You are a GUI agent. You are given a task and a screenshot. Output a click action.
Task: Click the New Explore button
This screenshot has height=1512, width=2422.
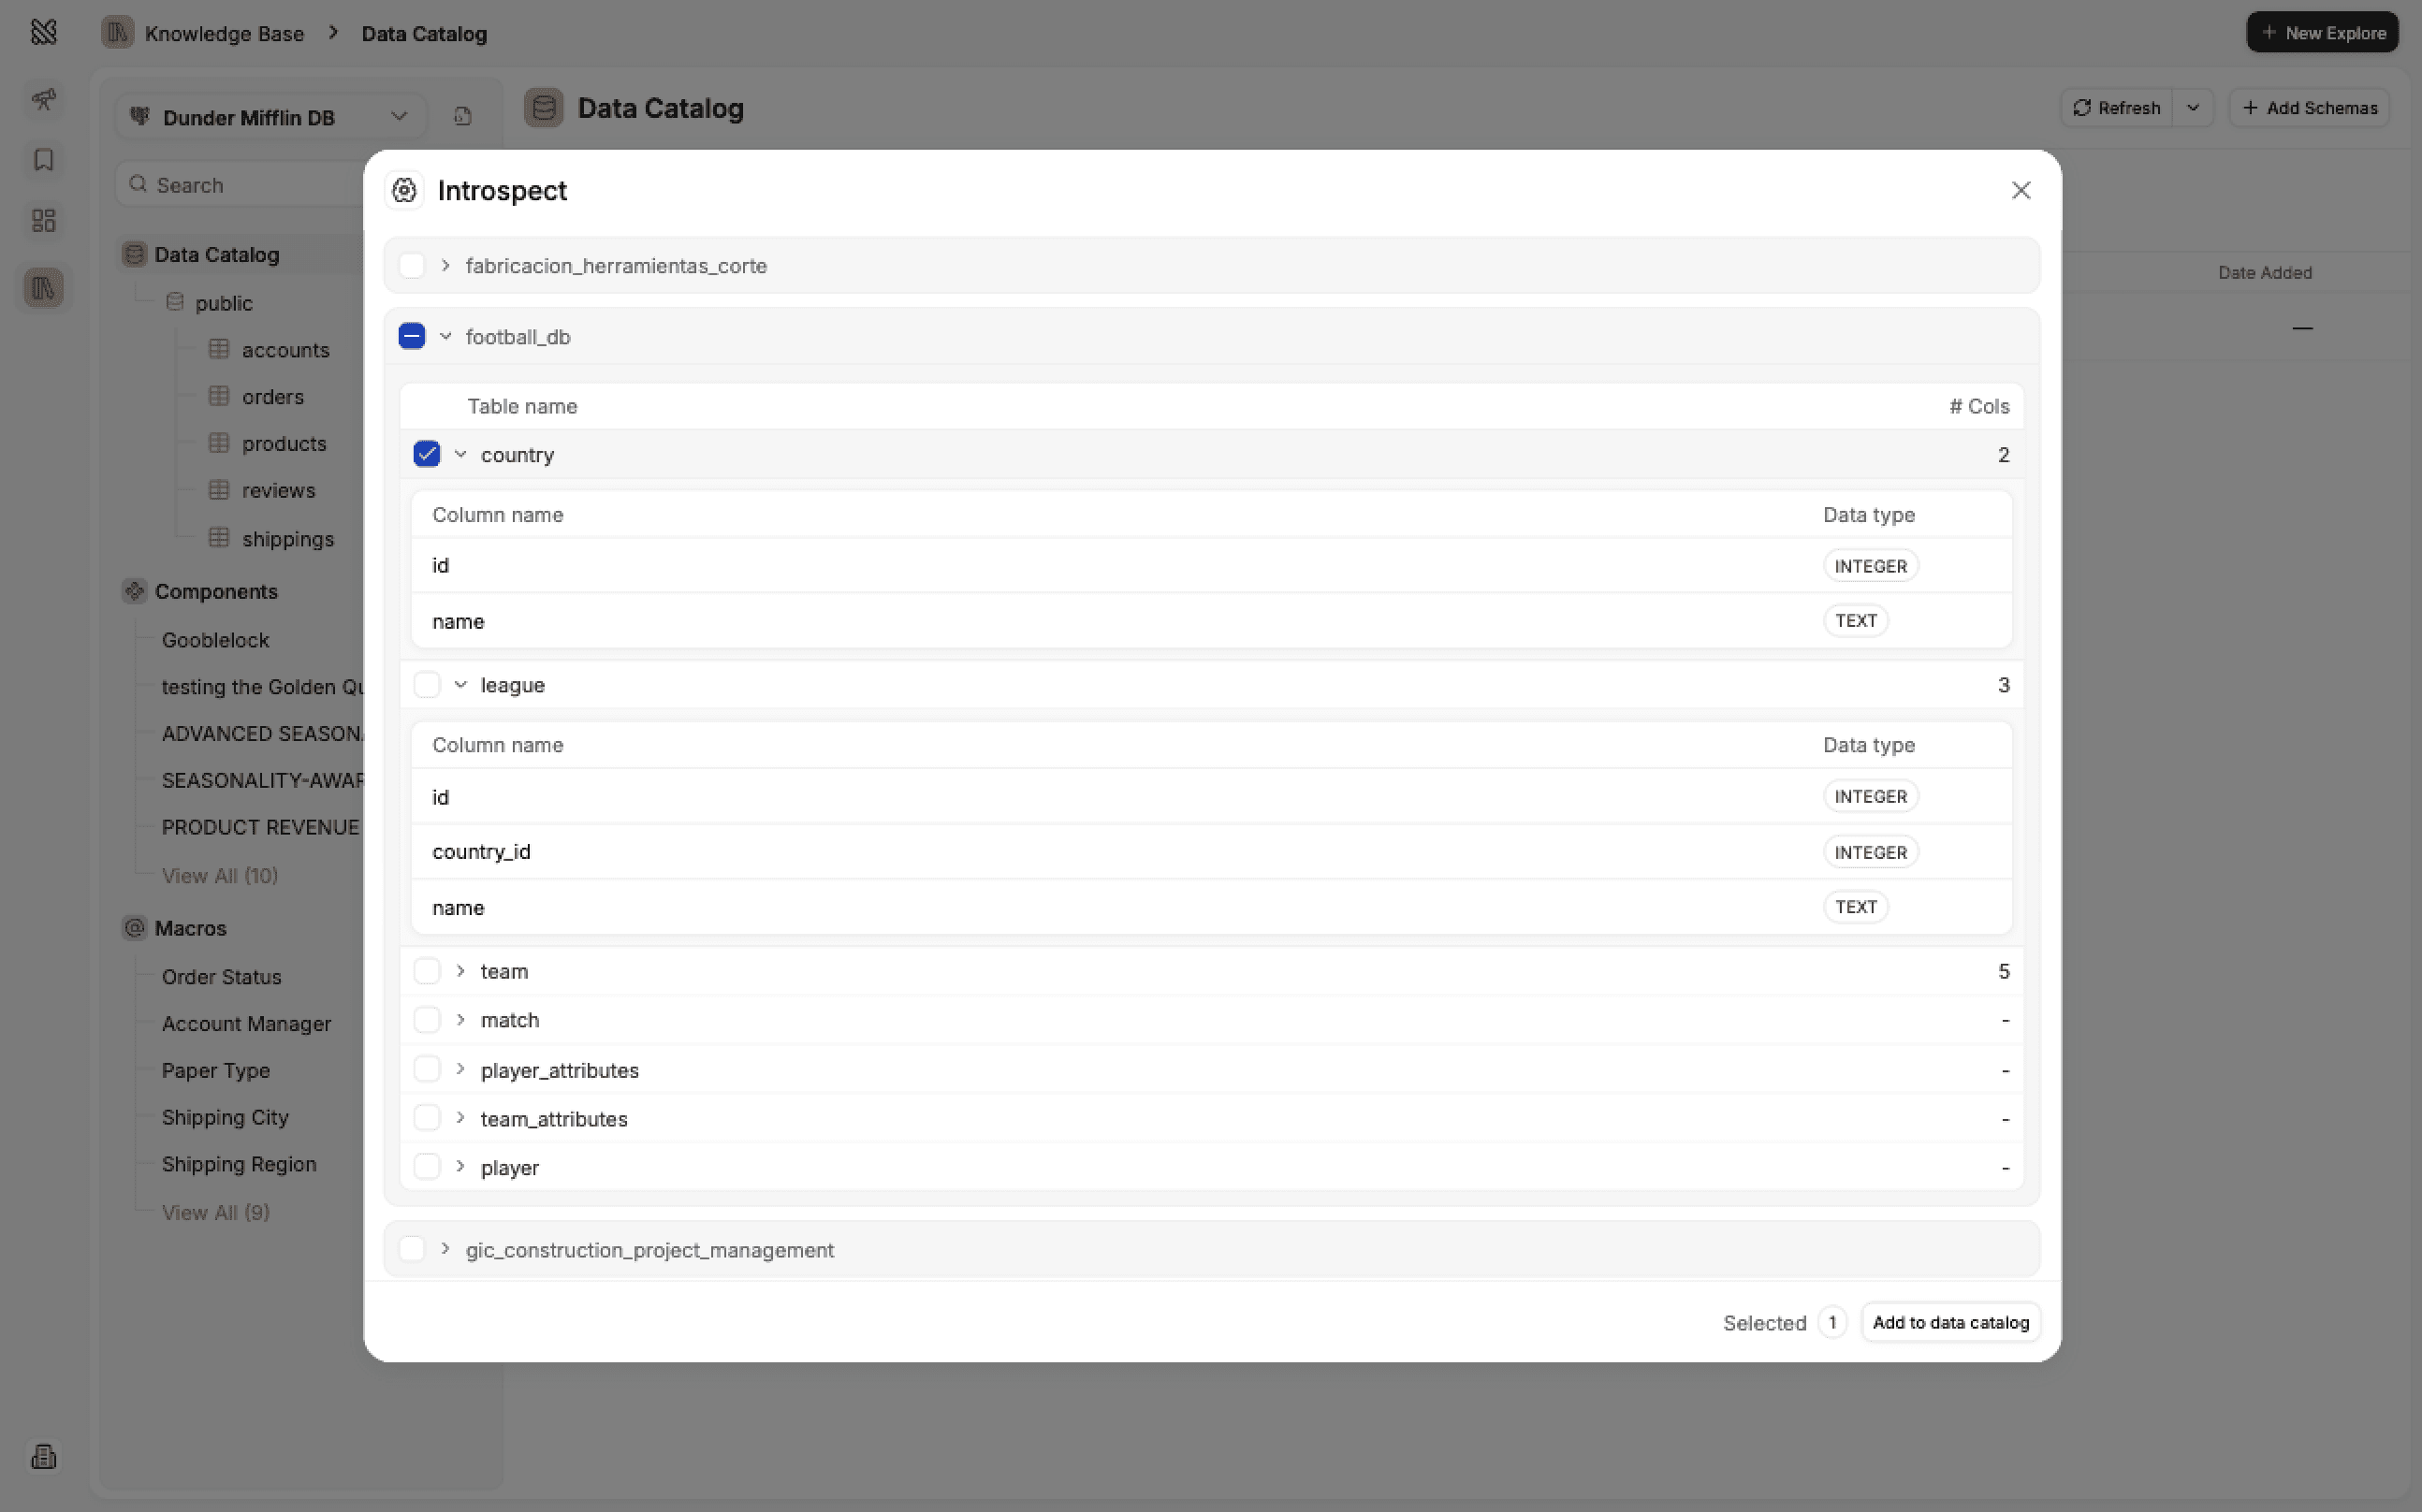click(x=2322, y=32)
